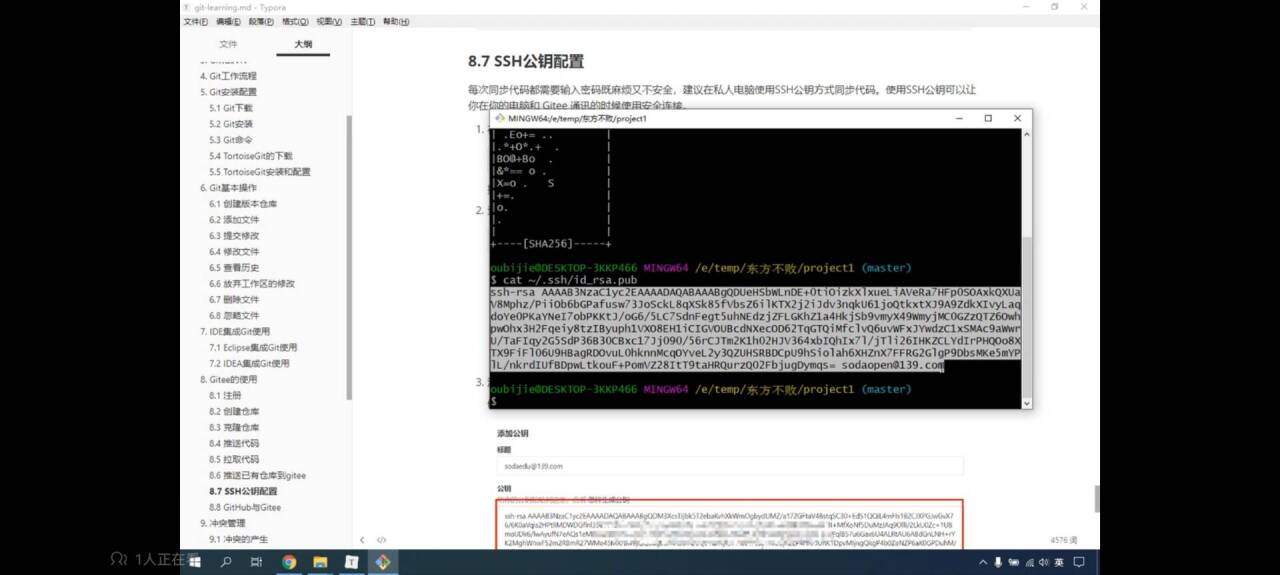Go to outline entry 5.2 Git安装
This screenshot has height=575, width=1280.
click(231, 124)
